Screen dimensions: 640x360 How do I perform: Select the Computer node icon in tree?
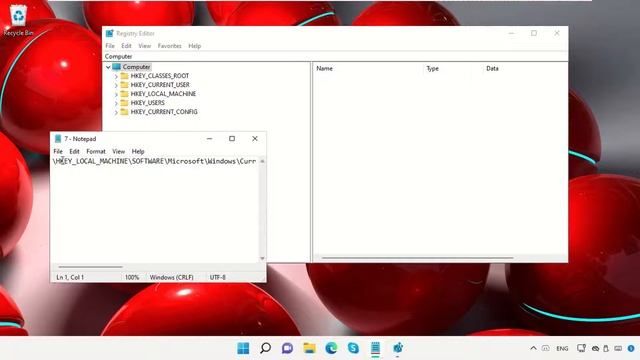pyautogui.click(x=117, y=67)
